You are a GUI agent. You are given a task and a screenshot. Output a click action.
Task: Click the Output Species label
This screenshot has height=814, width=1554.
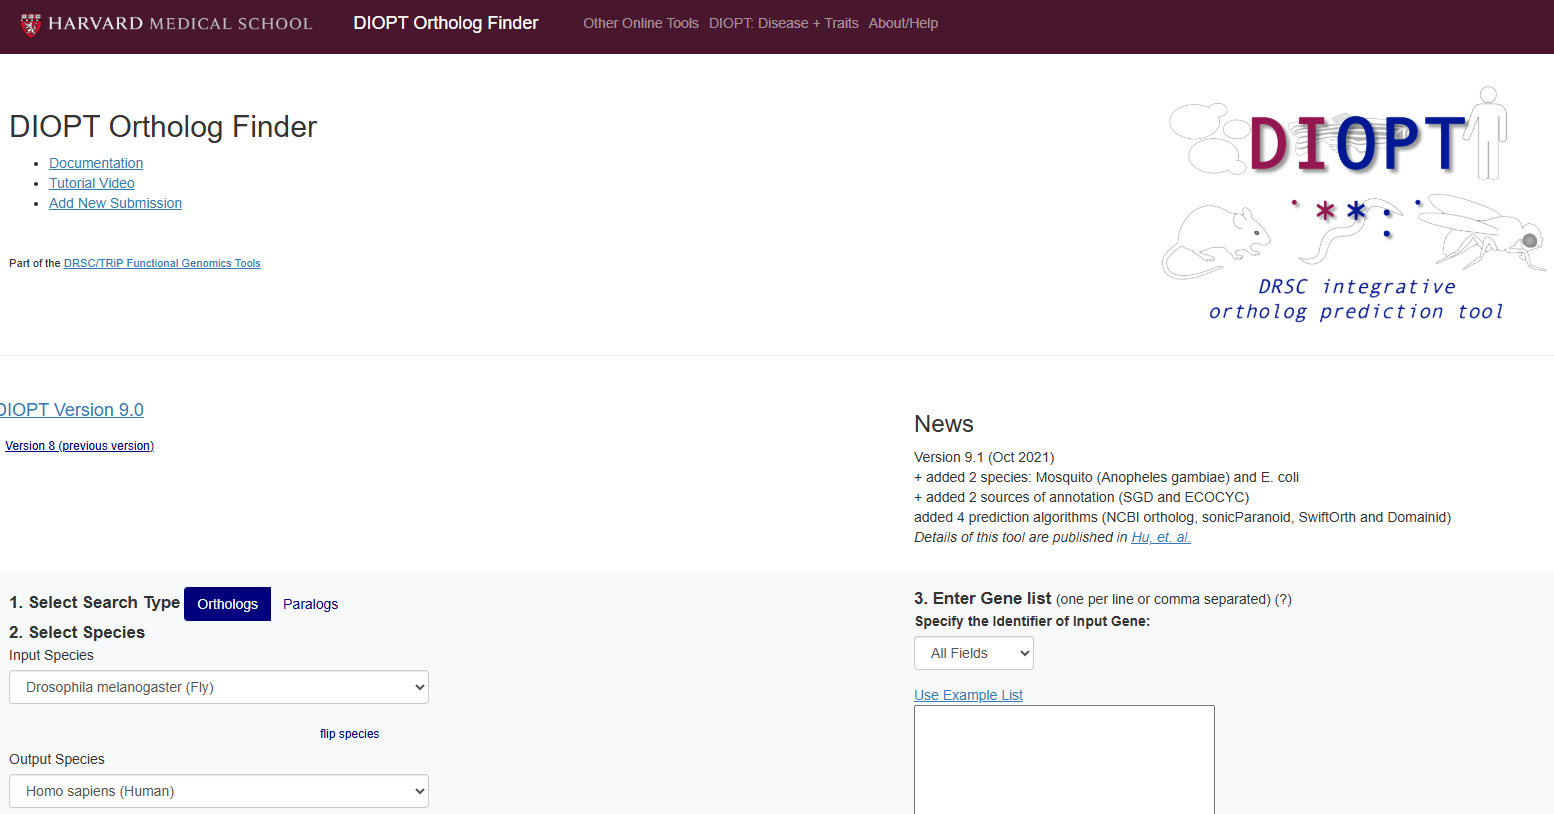(x=57, y=759)
